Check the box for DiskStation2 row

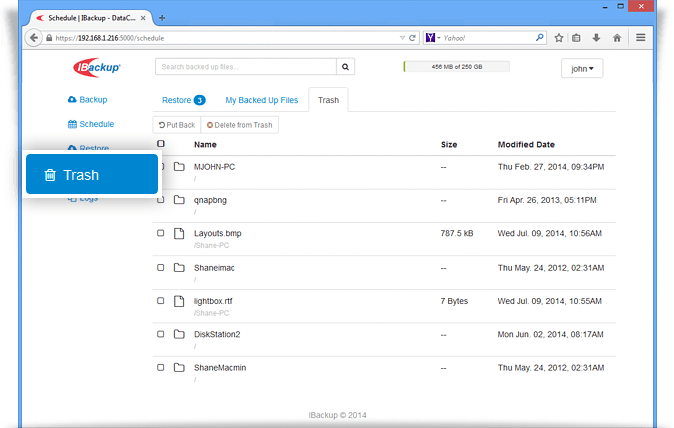[161, 334]
